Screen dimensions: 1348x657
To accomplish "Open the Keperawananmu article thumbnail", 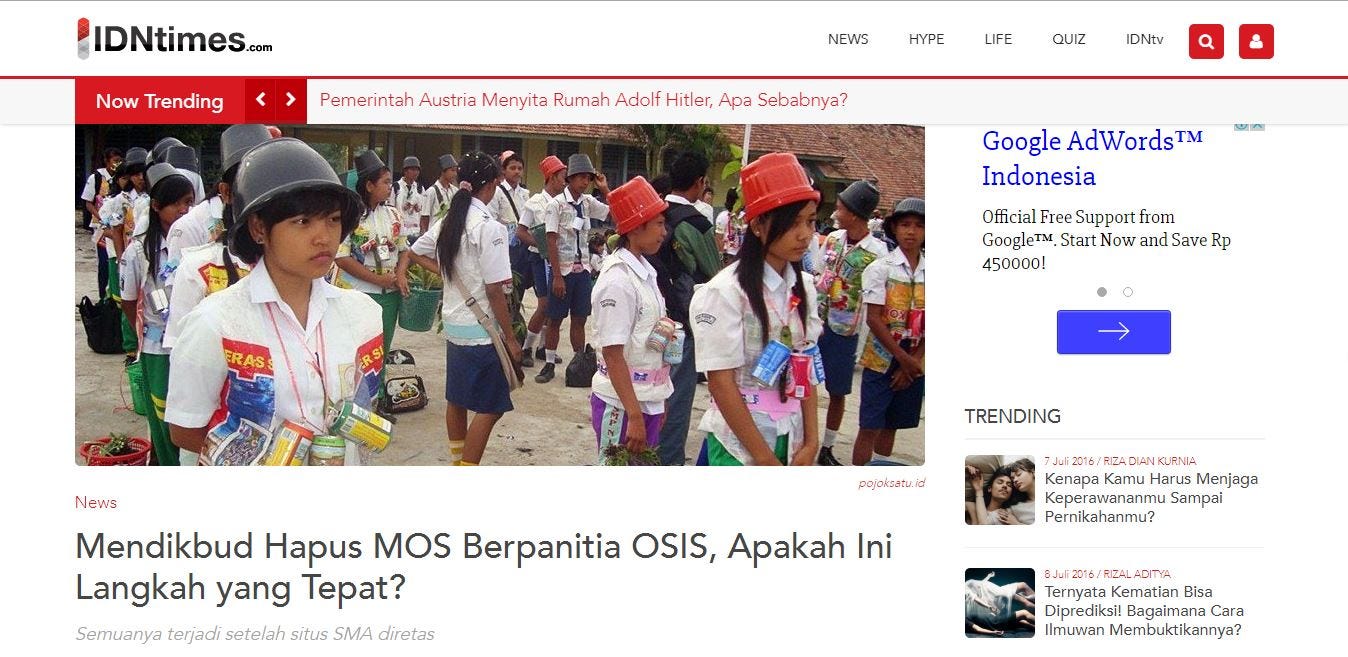I will point(1000,490).
